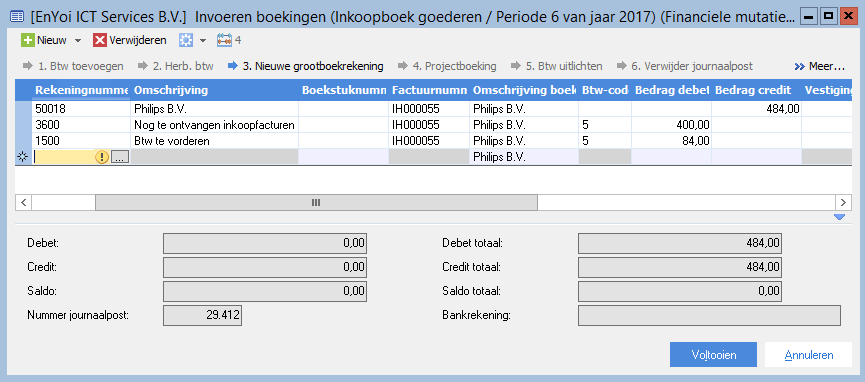Collapse the panel with blue triangle arrow

coord(840,217)
